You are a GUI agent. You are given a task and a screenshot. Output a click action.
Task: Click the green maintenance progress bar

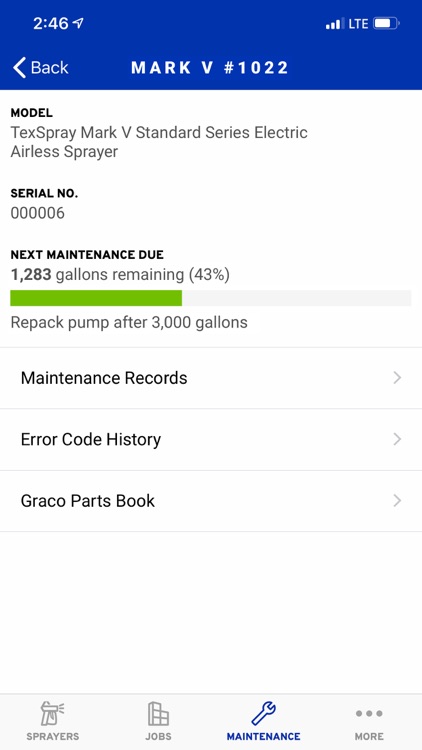click(x=96, y=298)
